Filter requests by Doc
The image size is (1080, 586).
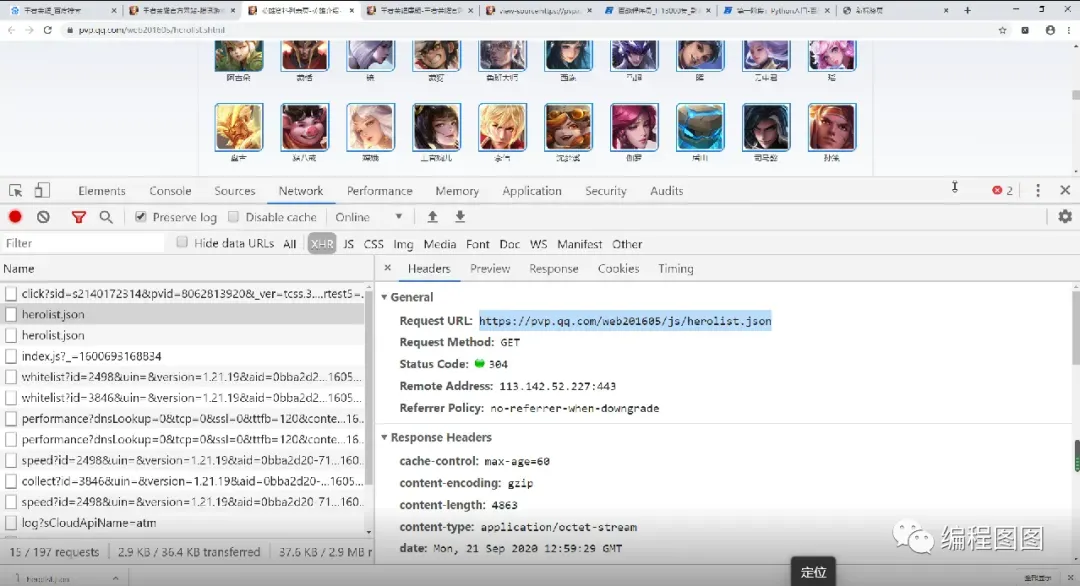510,244
